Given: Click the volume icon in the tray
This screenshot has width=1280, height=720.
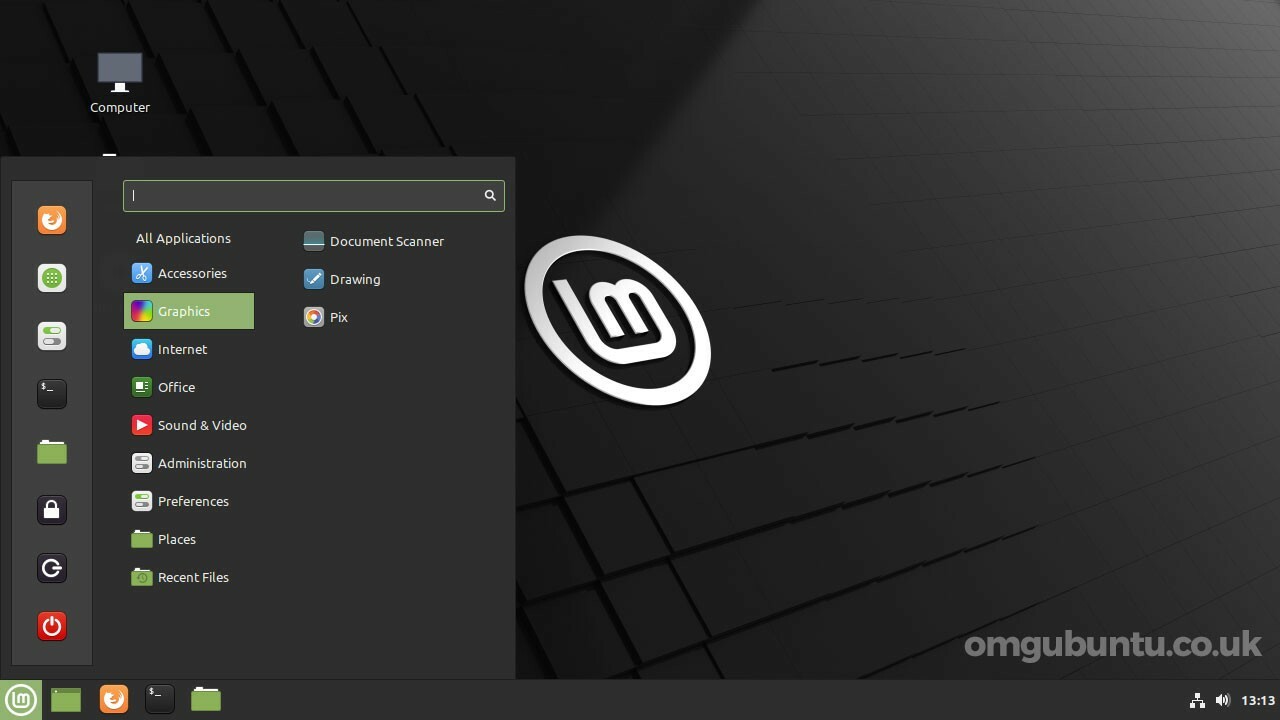Looking at the screenshot, I should [x=1222, y=700].
